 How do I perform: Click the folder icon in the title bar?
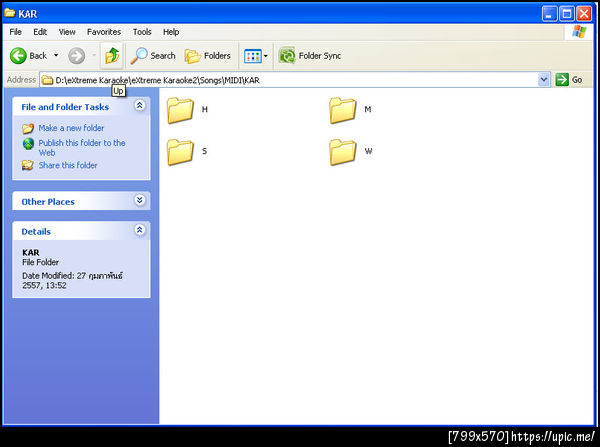tap(10, 13)
